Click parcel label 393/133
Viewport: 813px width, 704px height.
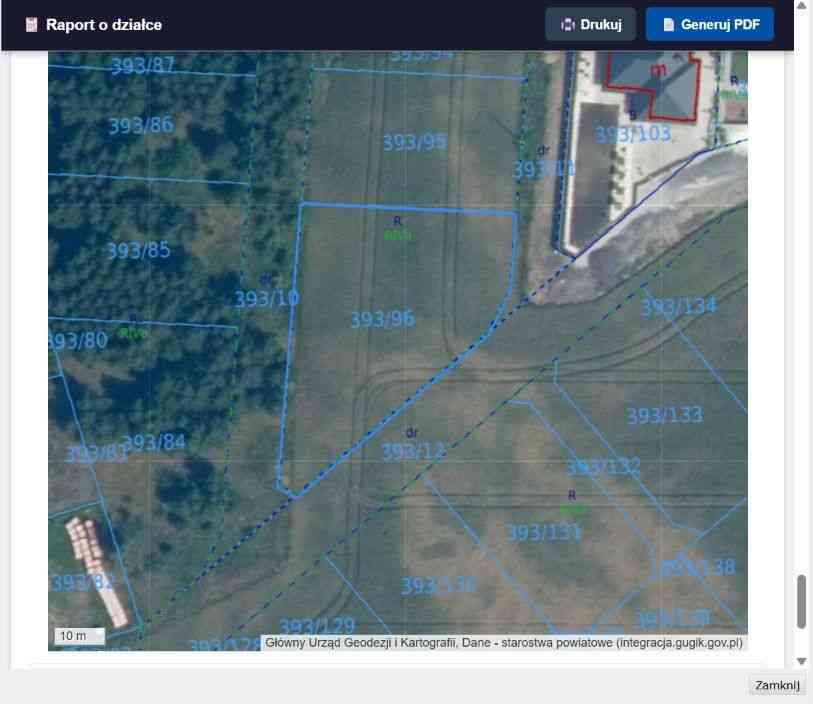pos(665,415)
